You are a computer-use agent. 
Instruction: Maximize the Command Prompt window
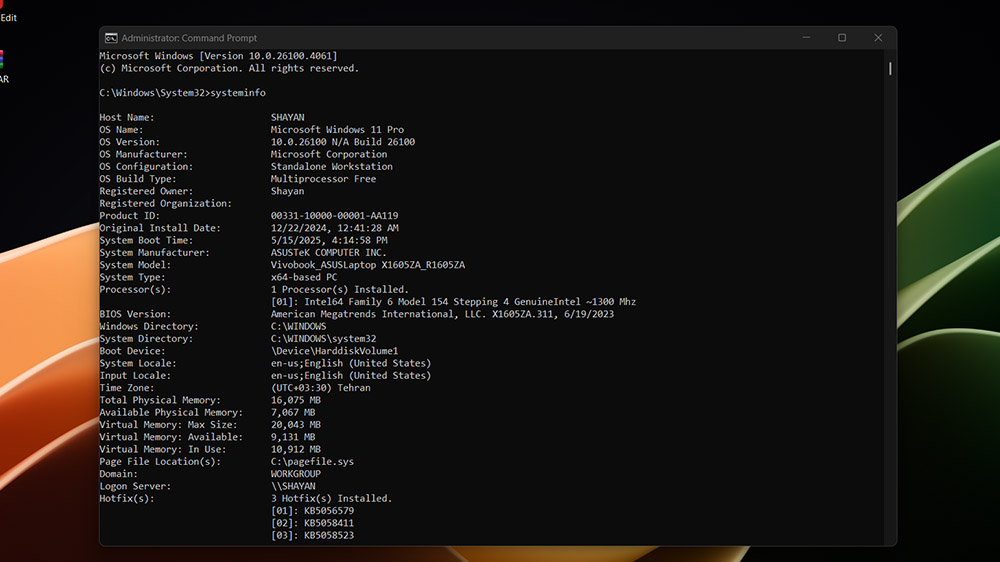click(842, 38)
